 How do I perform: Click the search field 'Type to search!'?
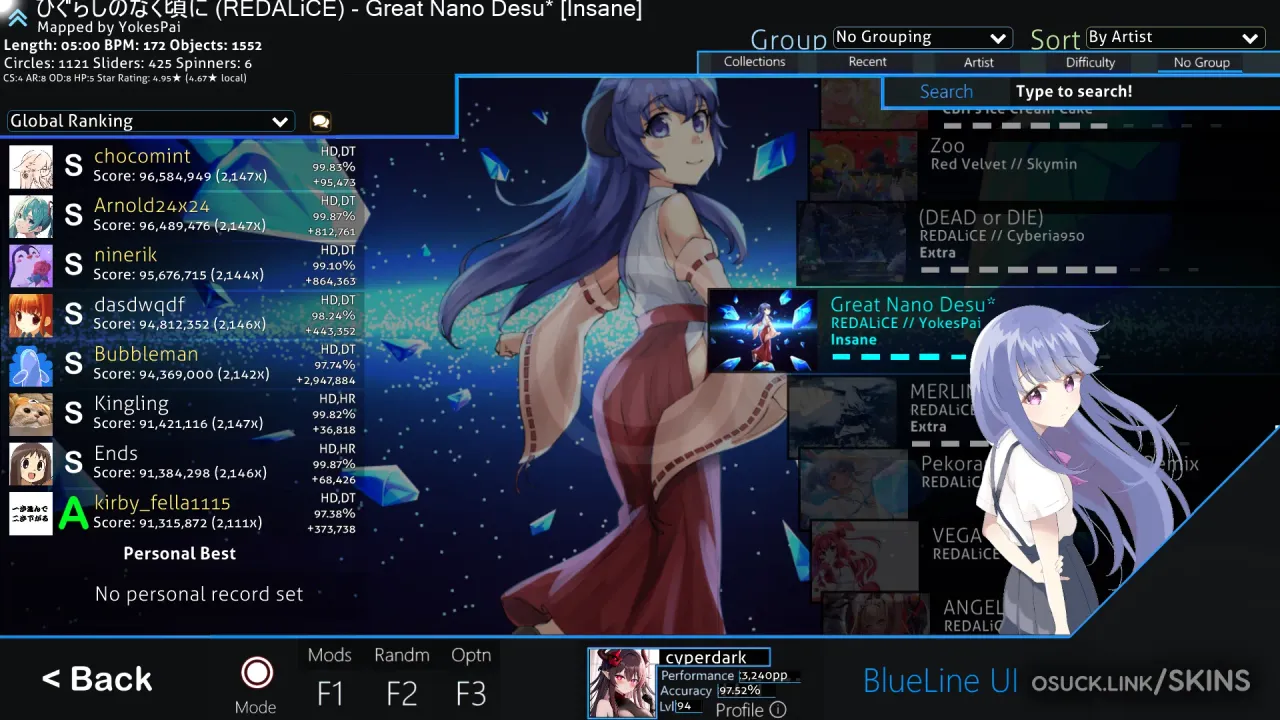click(x=1074, y=92)
